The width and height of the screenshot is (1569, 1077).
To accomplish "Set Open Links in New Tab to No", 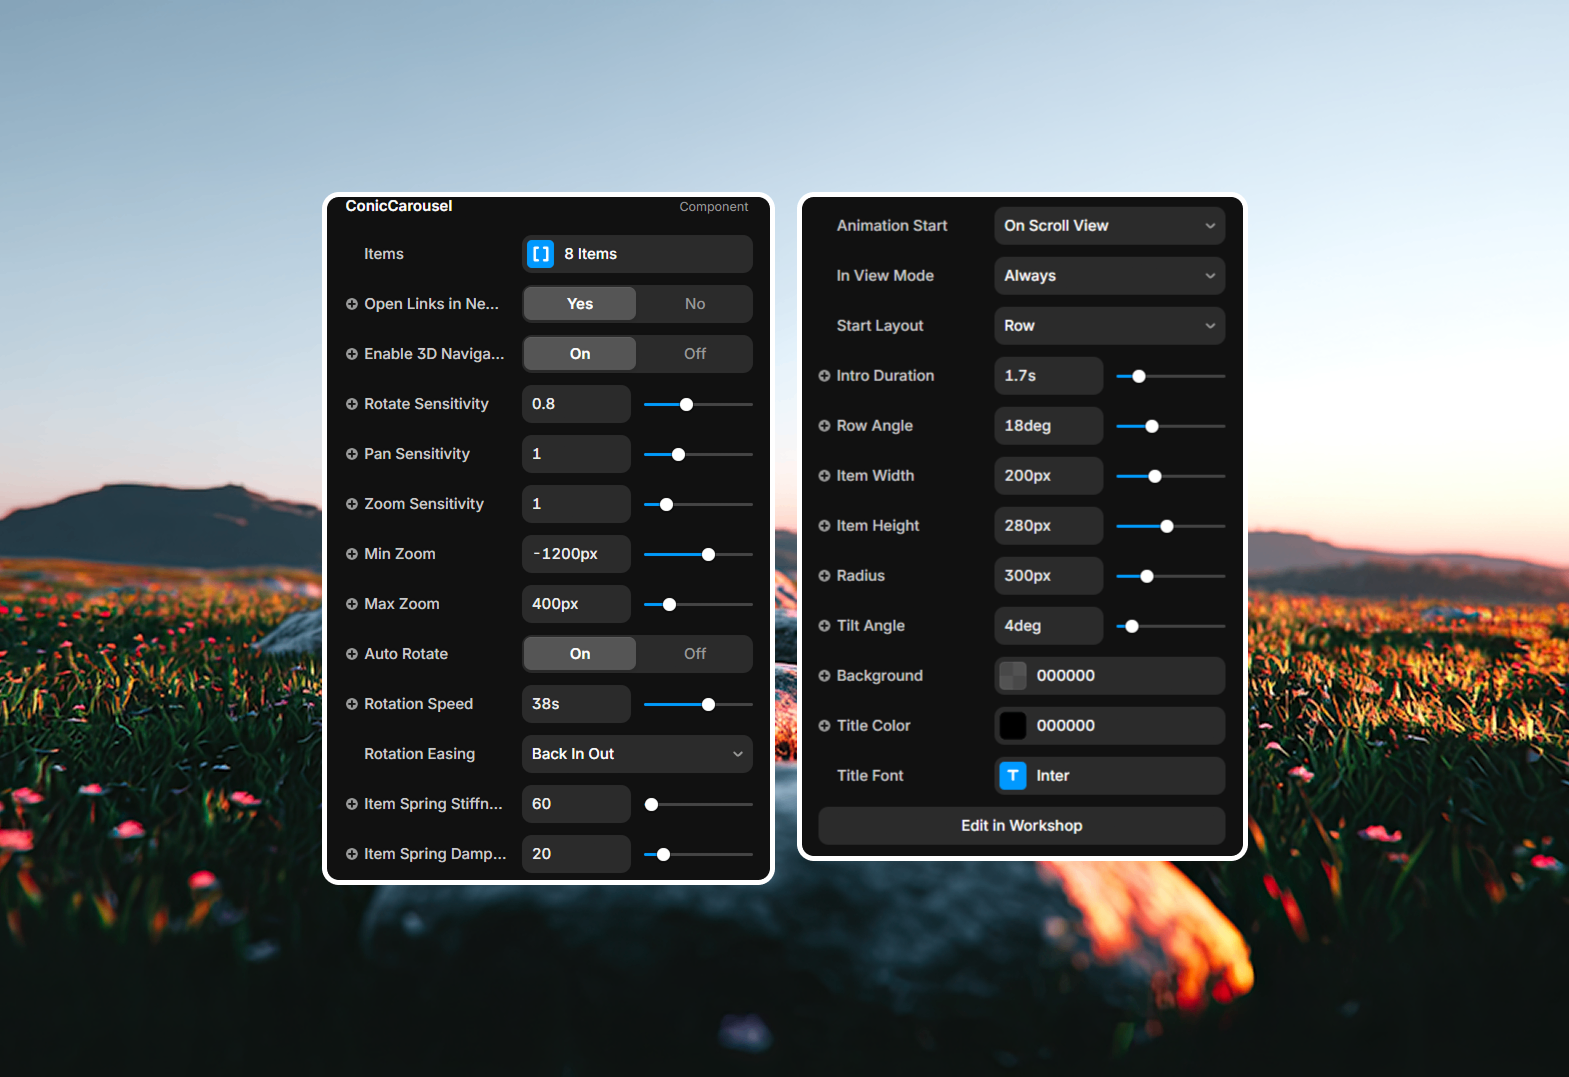I will [694, 304].
